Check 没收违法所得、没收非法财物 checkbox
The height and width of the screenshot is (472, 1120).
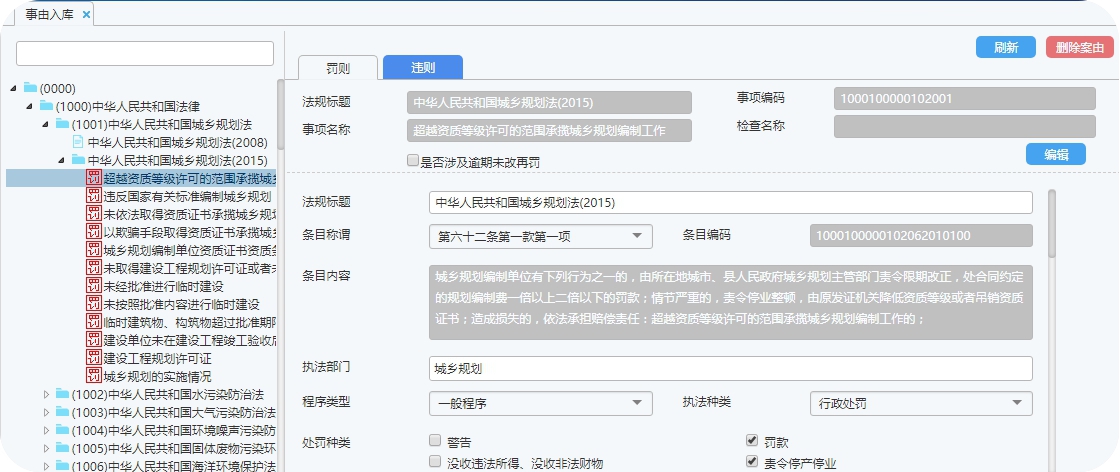pos(435,461)
